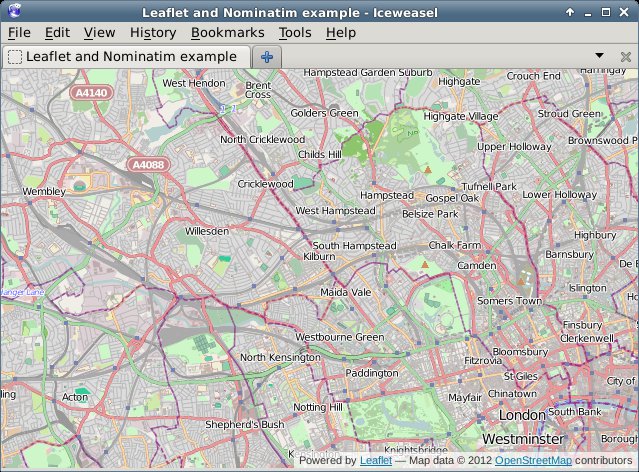Open the File menu
639x472 pixels.
pyautogui.click(x=19, y=33)
